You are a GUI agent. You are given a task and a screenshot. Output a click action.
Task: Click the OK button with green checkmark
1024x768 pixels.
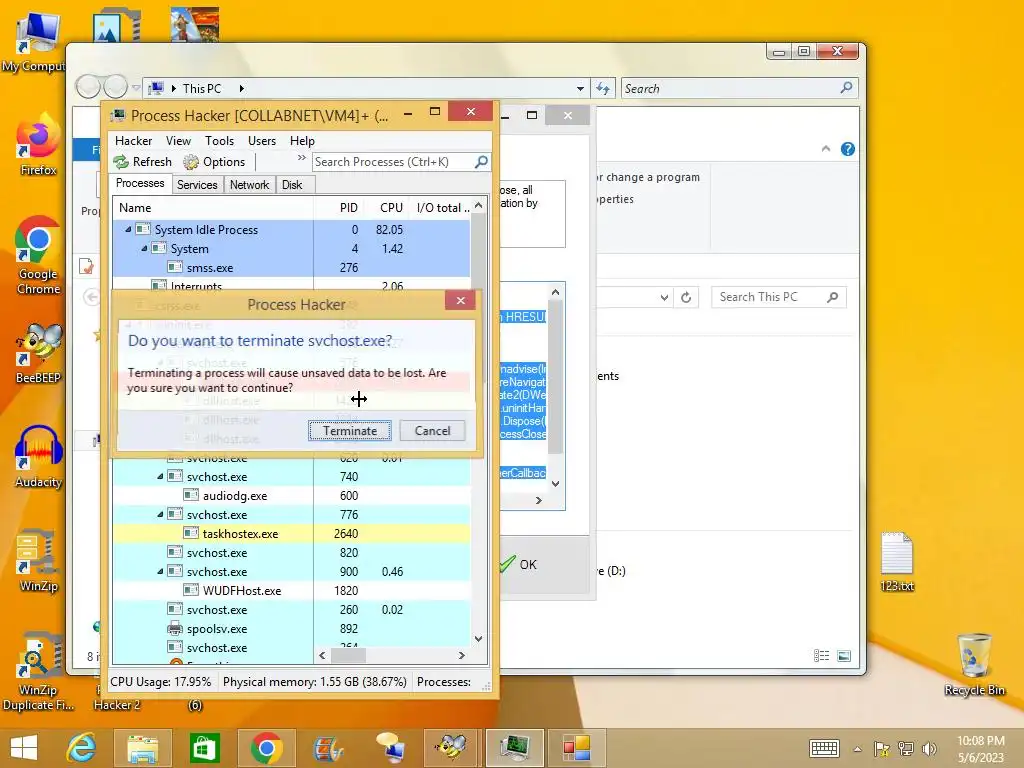point(519,564)
